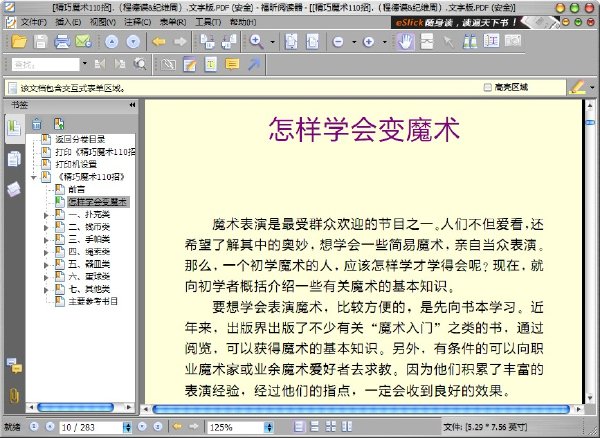Switch to continuous page layout in status bar
This screenshot has height=438, width=600.
tap(315, 426)
